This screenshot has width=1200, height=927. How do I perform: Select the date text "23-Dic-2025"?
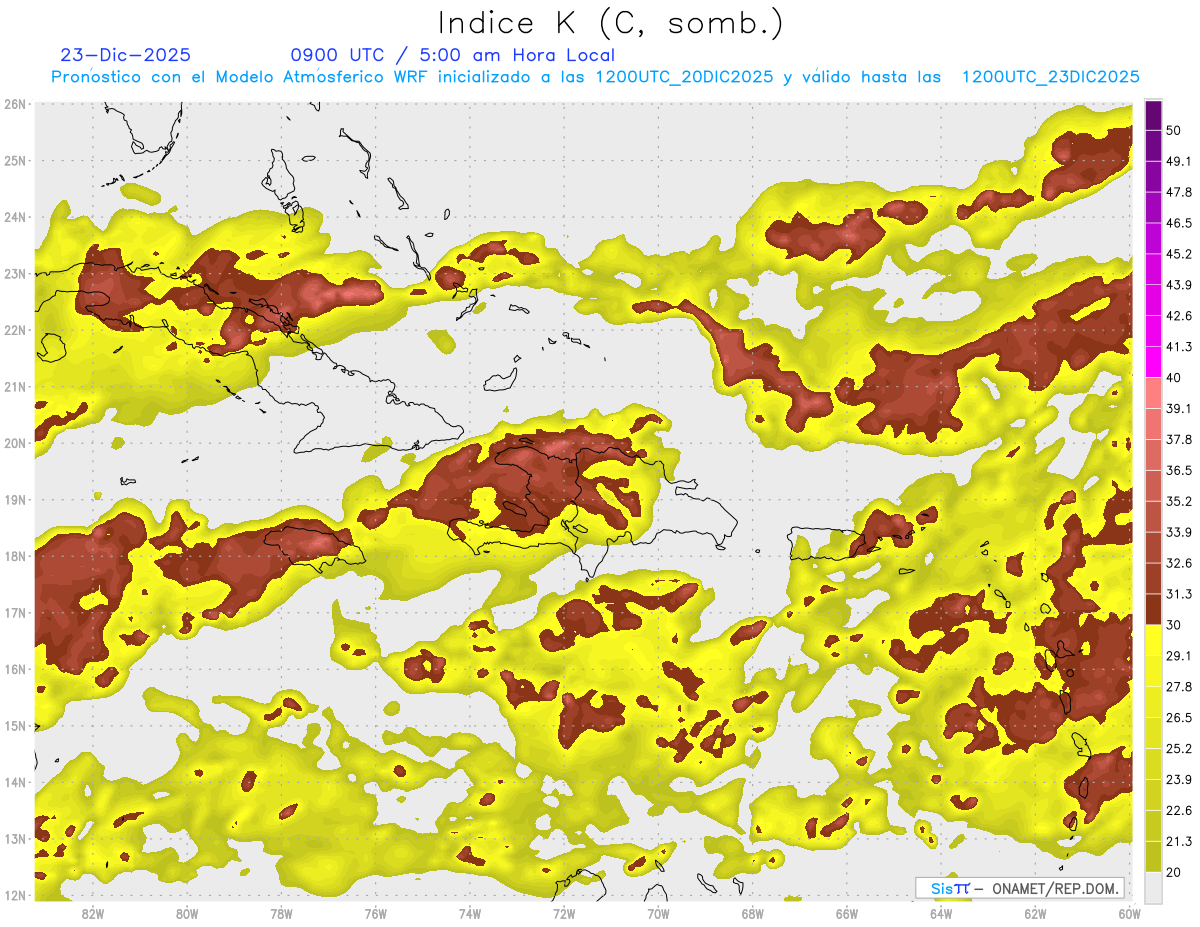pos(126,55)
